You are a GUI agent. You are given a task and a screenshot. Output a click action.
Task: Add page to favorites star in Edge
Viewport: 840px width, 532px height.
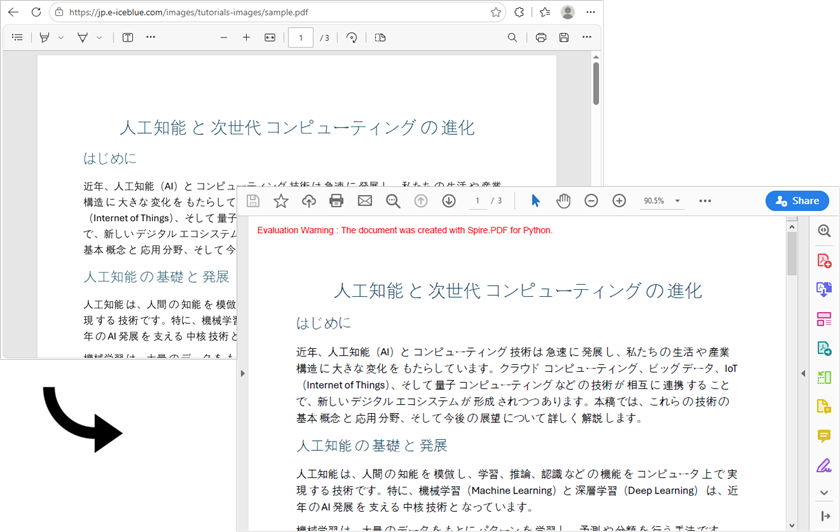[496, 12]
